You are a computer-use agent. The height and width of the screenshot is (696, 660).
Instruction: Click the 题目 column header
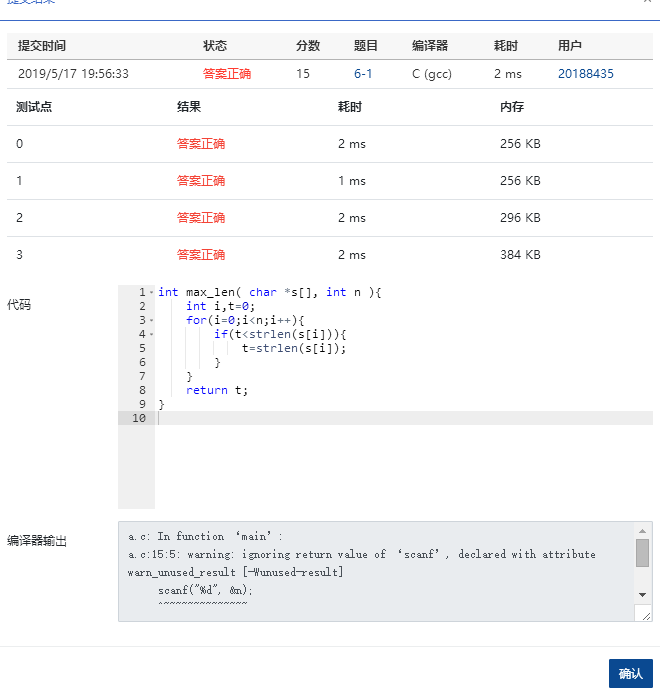pos(366,46)
